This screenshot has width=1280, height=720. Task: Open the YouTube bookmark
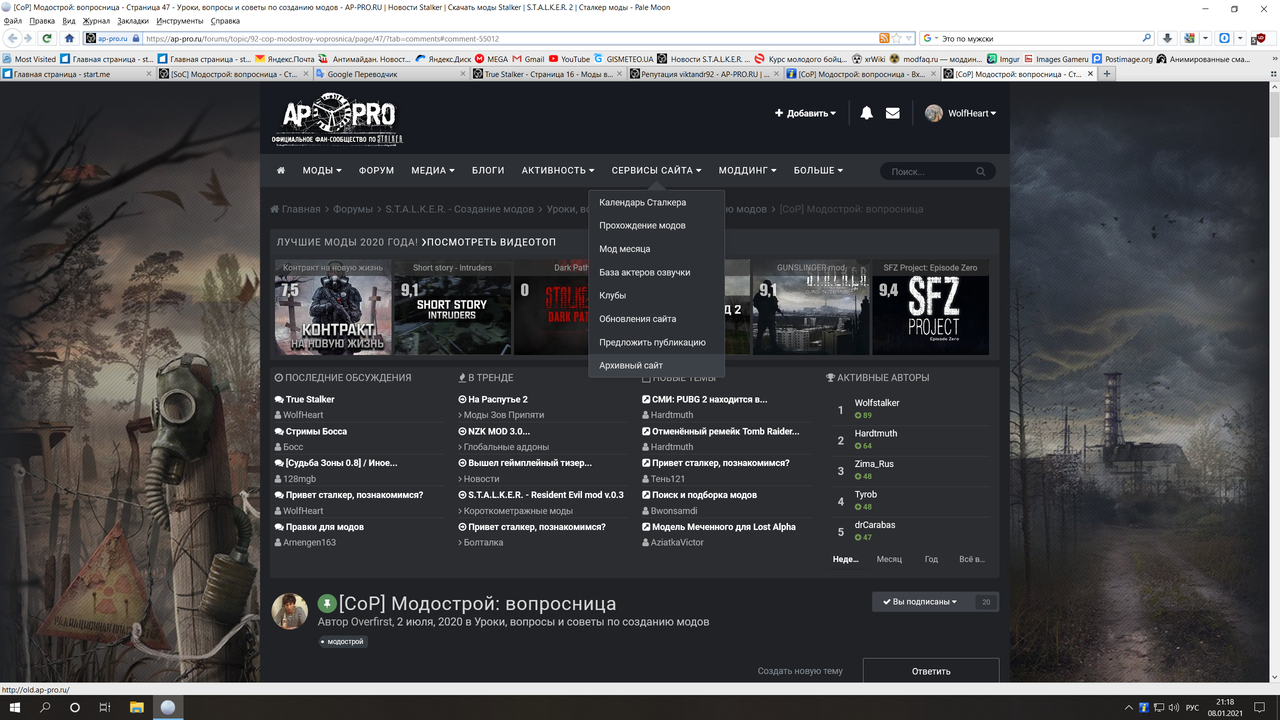coord(568,59)
